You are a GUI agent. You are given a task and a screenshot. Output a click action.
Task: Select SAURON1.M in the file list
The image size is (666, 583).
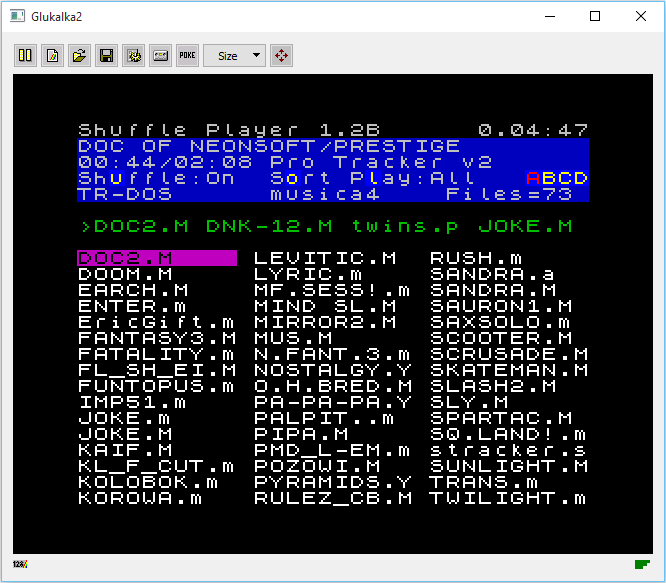coord(502,307)
